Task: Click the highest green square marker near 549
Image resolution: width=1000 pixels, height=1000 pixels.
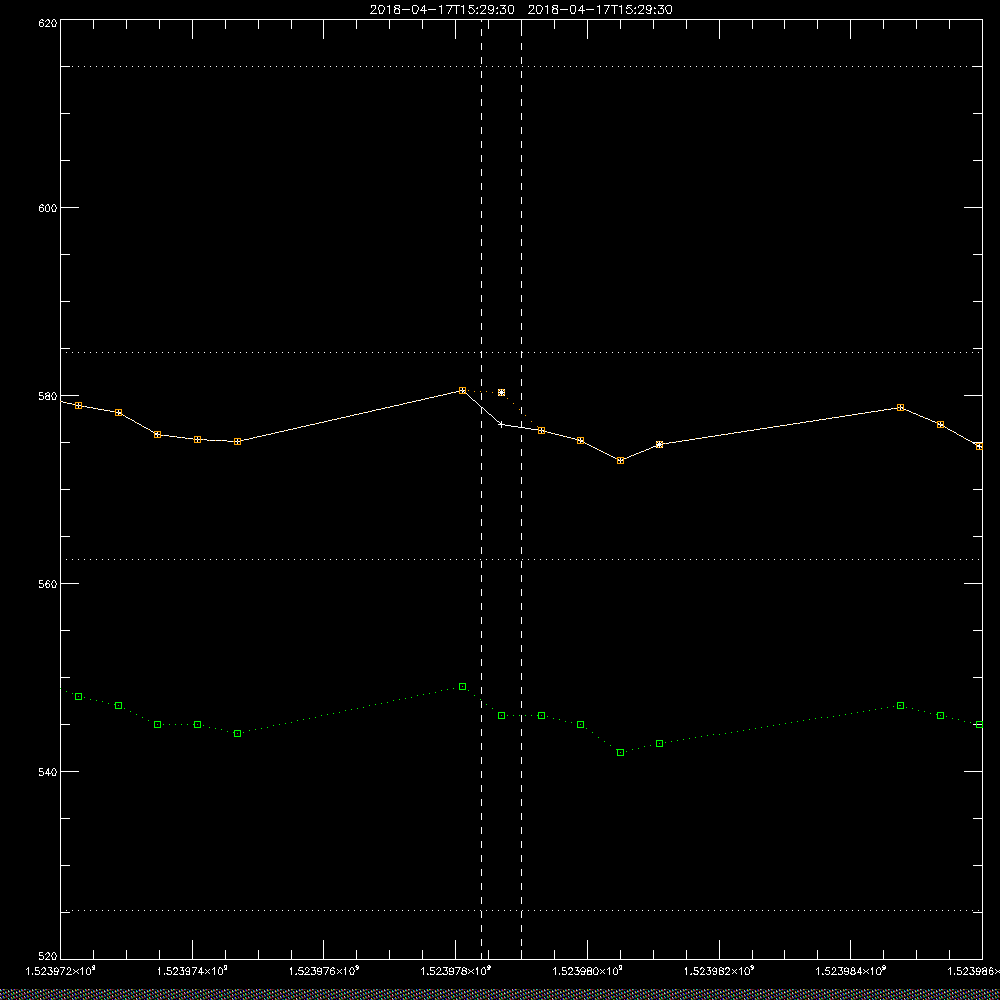Action: [462, 687]
